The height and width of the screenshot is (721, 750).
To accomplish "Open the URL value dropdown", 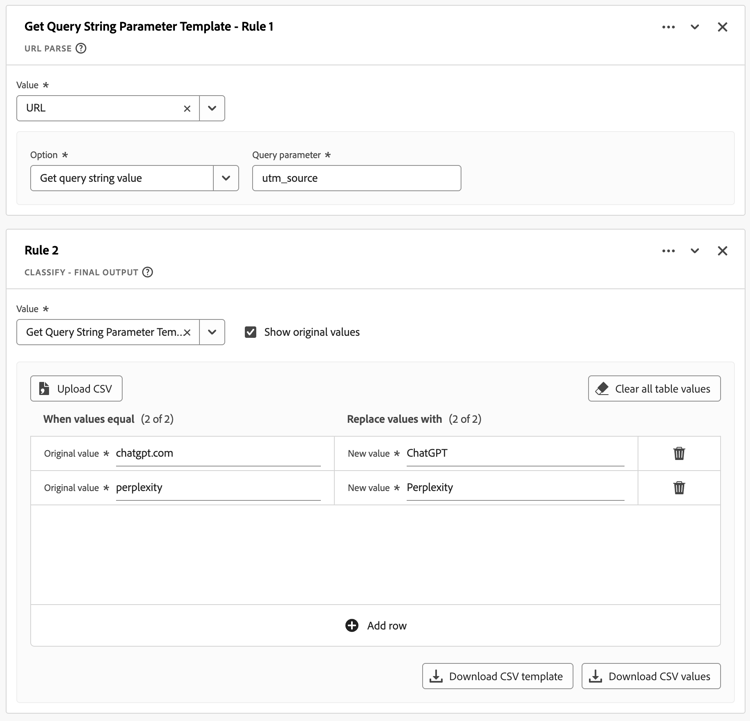I will point(212,108).
